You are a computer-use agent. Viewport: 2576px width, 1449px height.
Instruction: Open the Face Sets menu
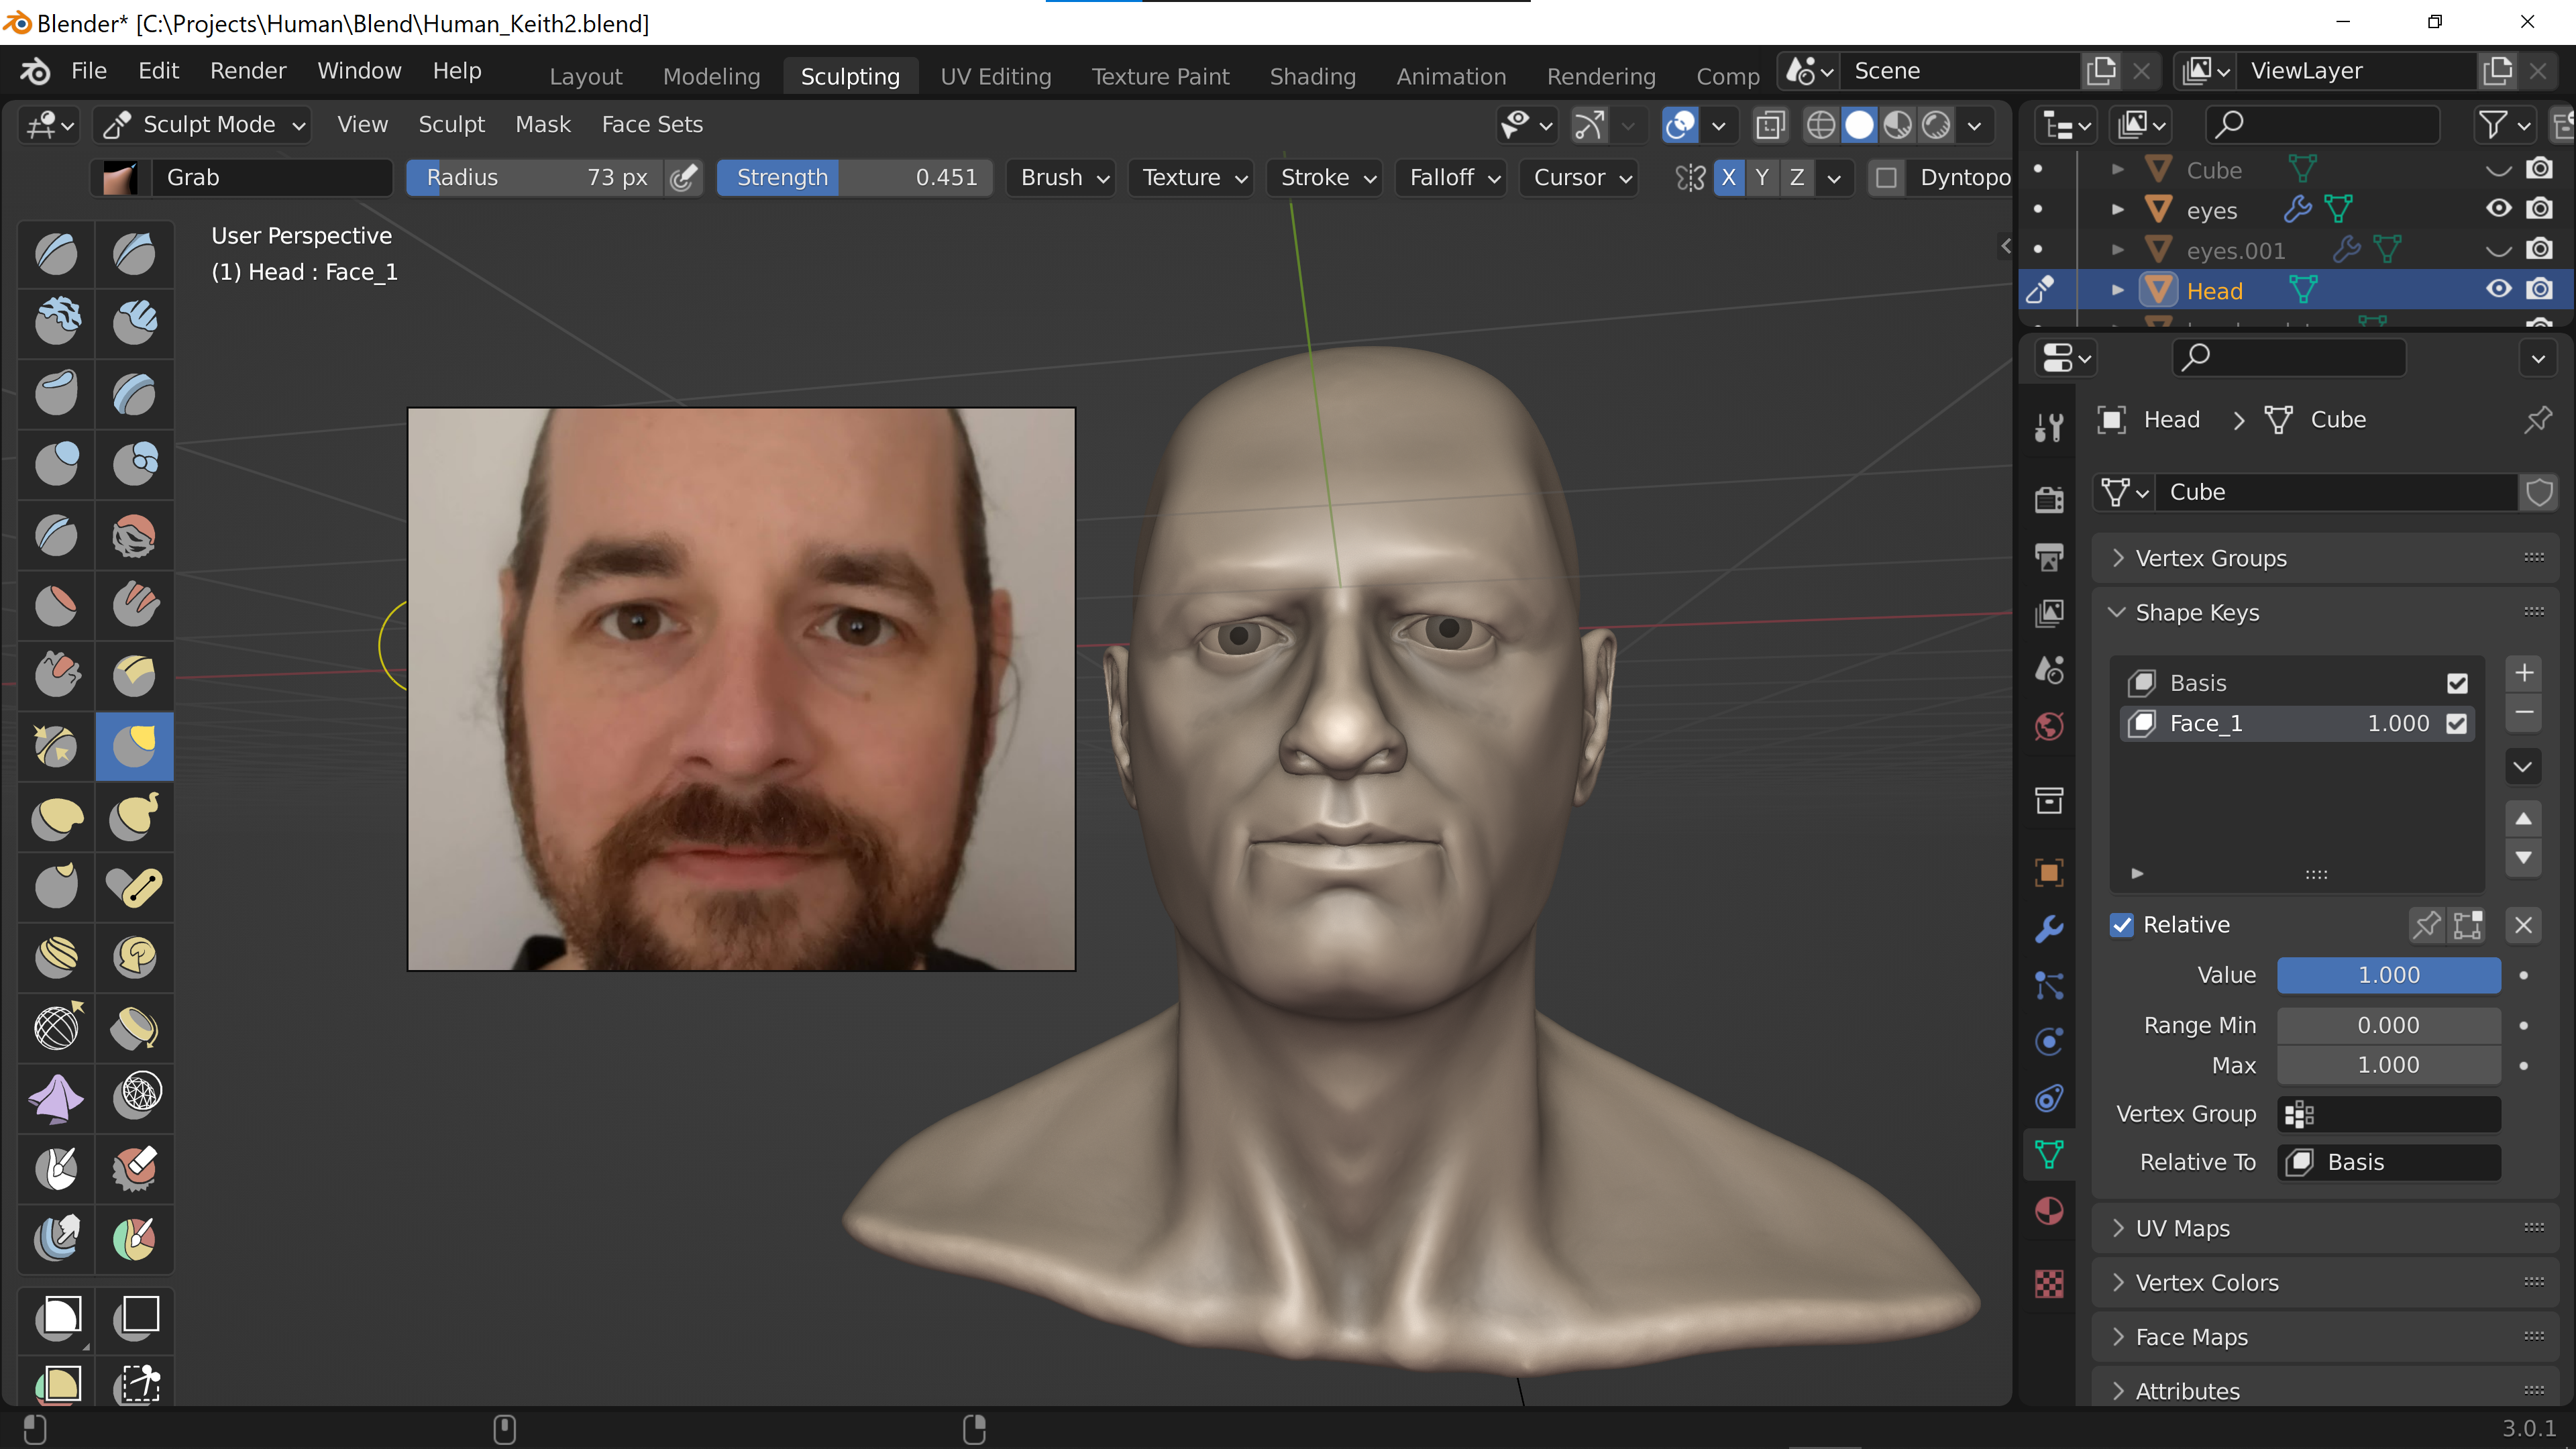652,125
